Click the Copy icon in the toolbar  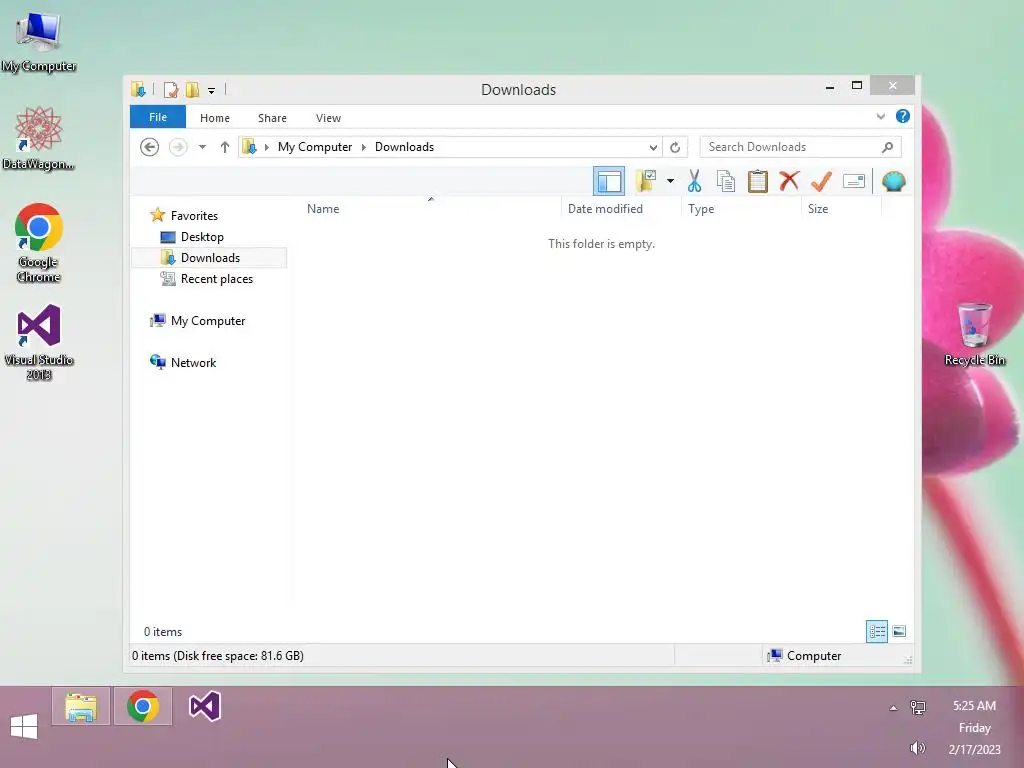(x=726, y=181)
